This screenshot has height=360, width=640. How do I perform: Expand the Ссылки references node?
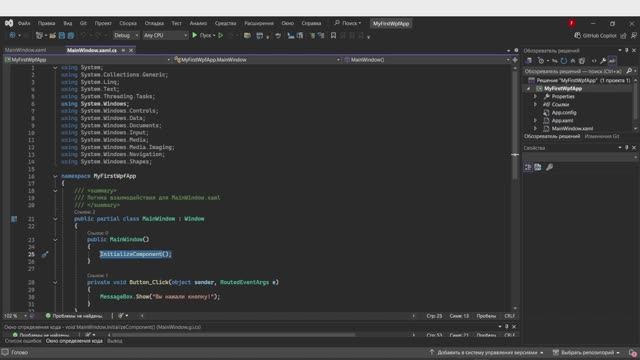(536, 104)
